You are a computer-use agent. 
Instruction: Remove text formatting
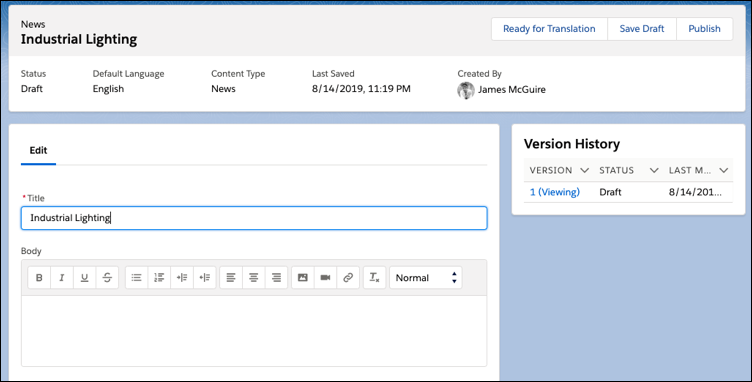pos(375,278)
